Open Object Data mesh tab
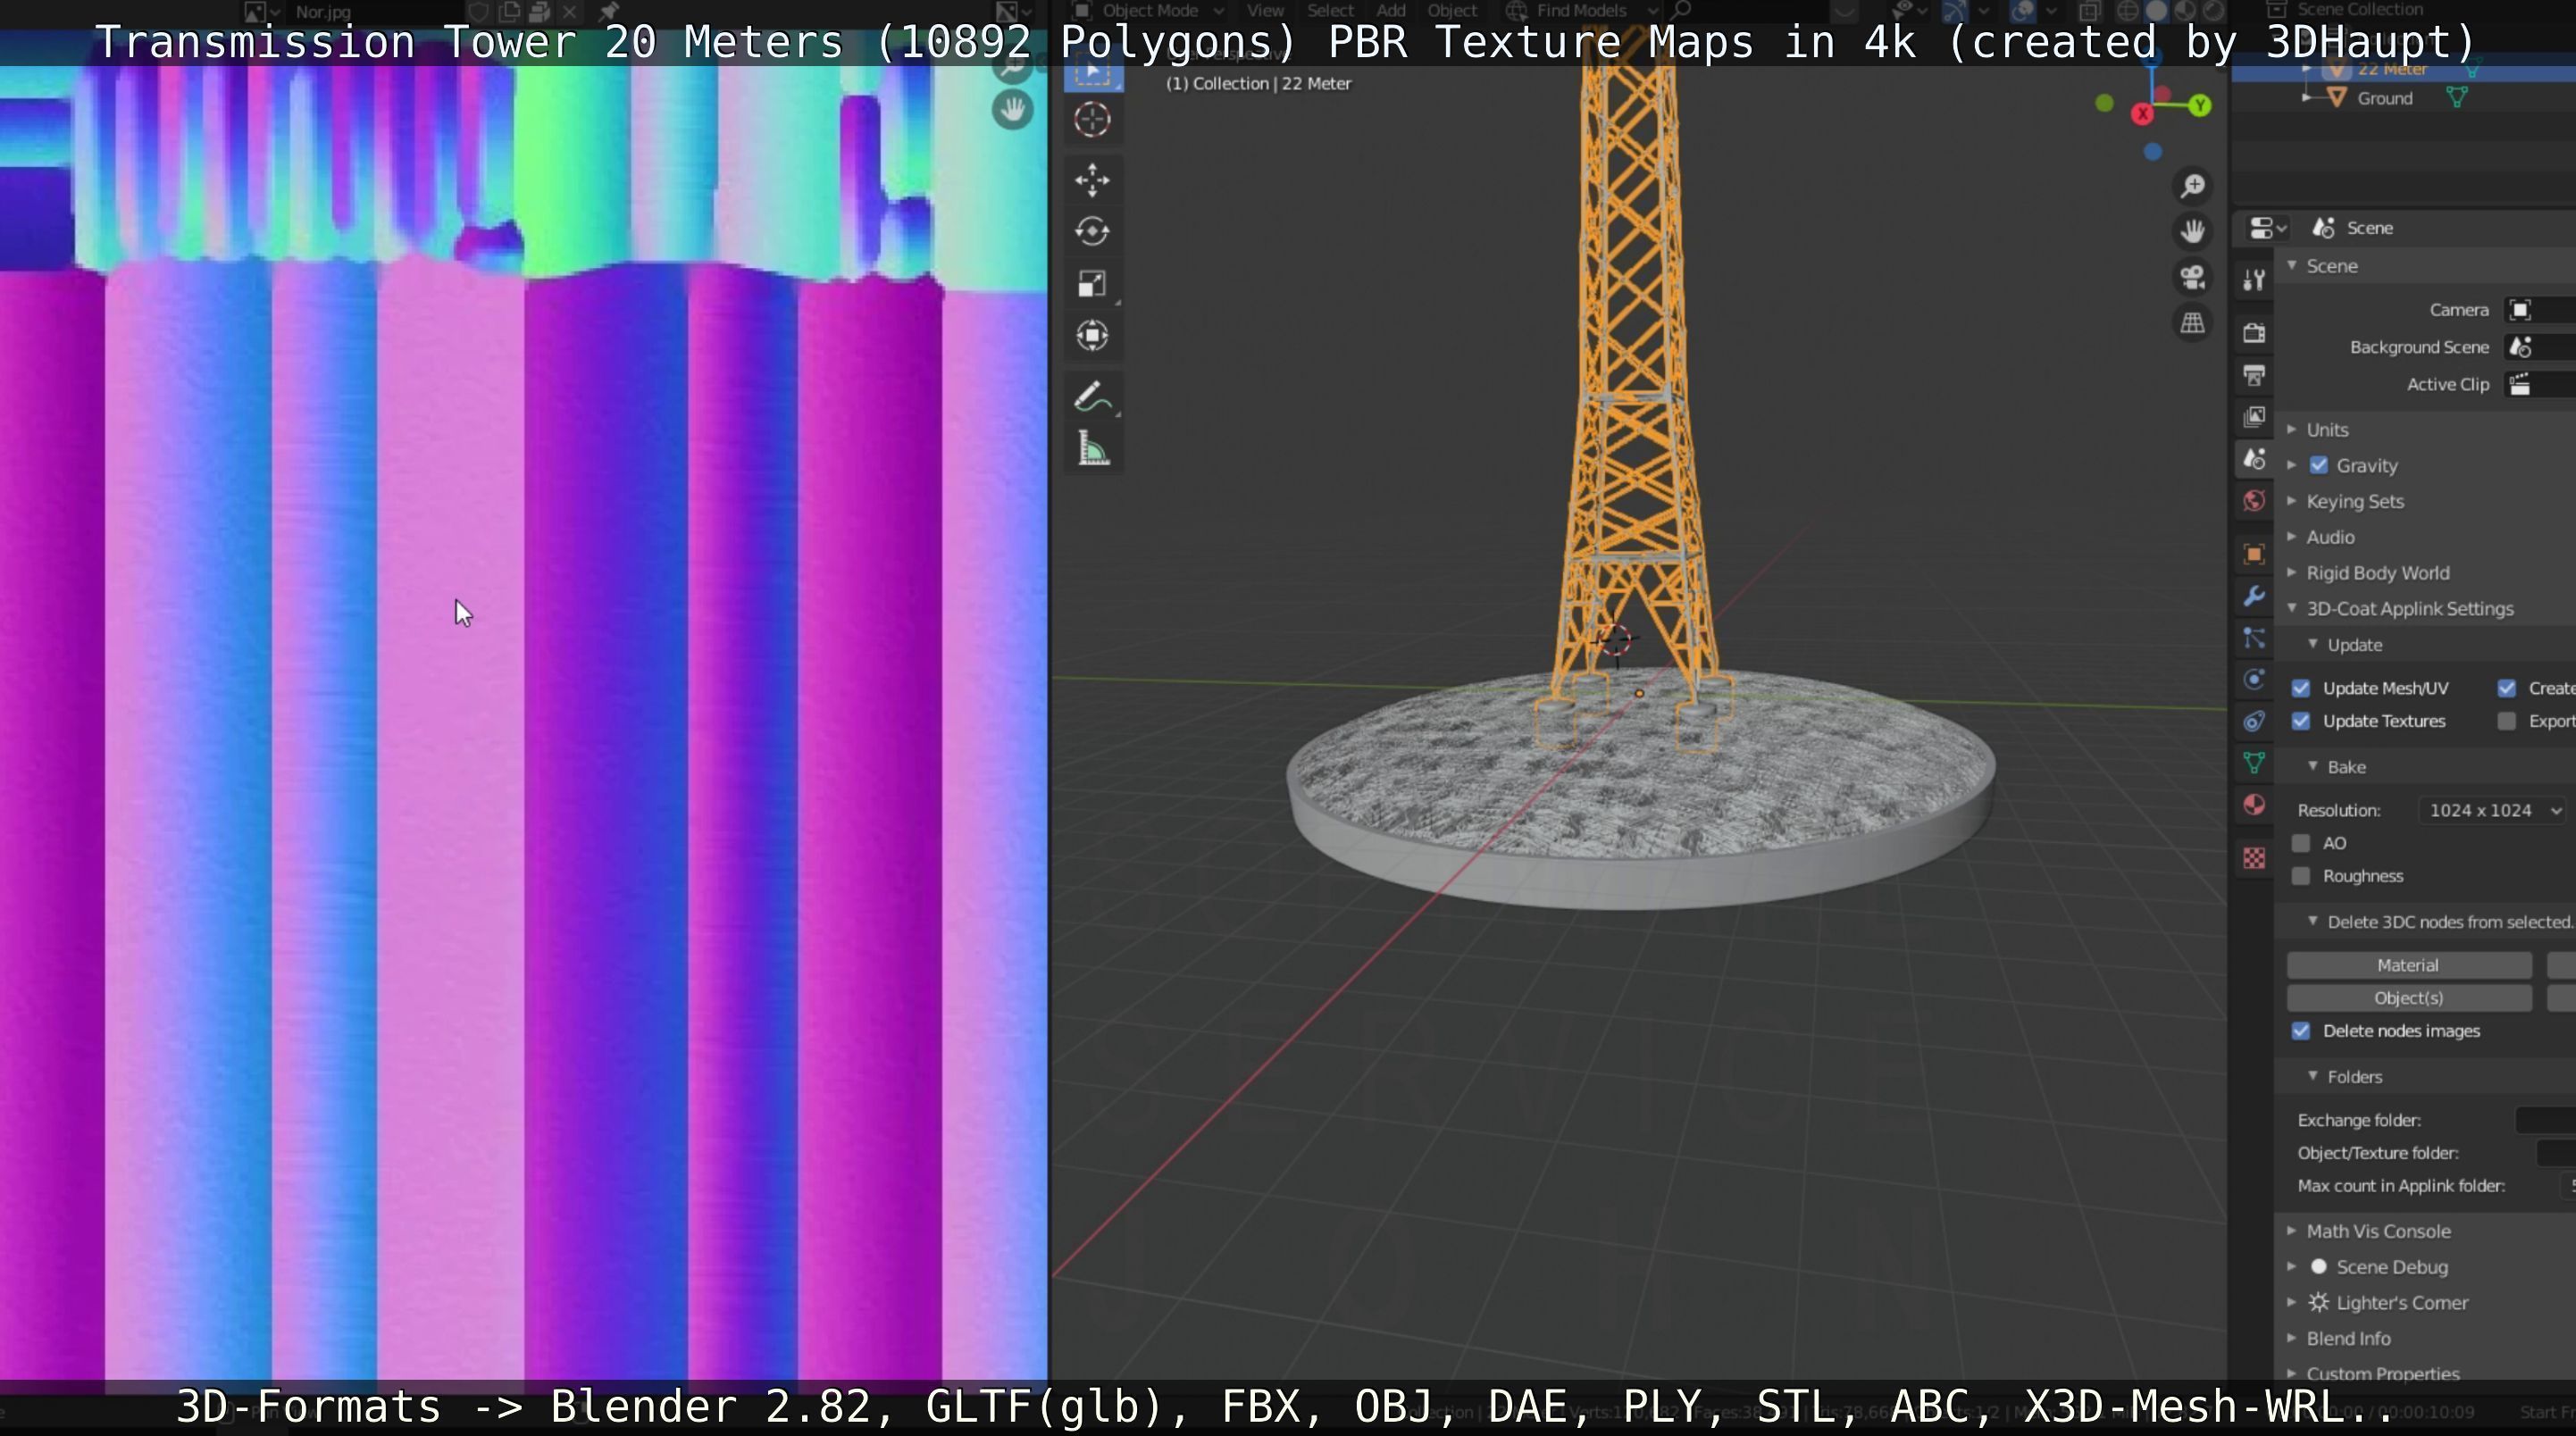 pyautogui.click(x=2254, y=763)
